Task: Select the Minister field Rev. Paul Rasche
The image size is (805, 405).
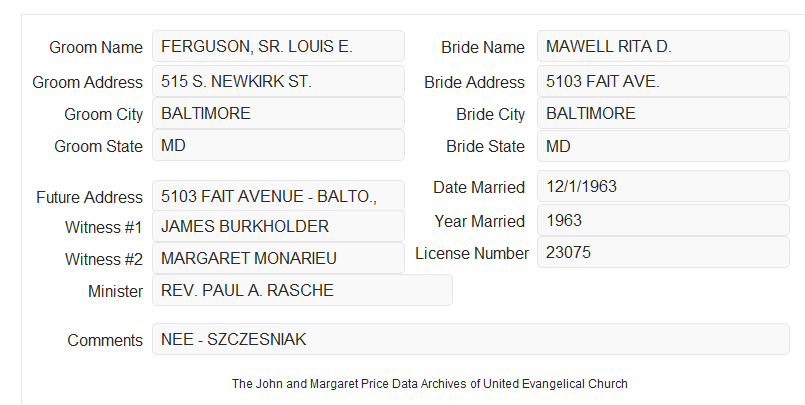Action: pos(302,290)
